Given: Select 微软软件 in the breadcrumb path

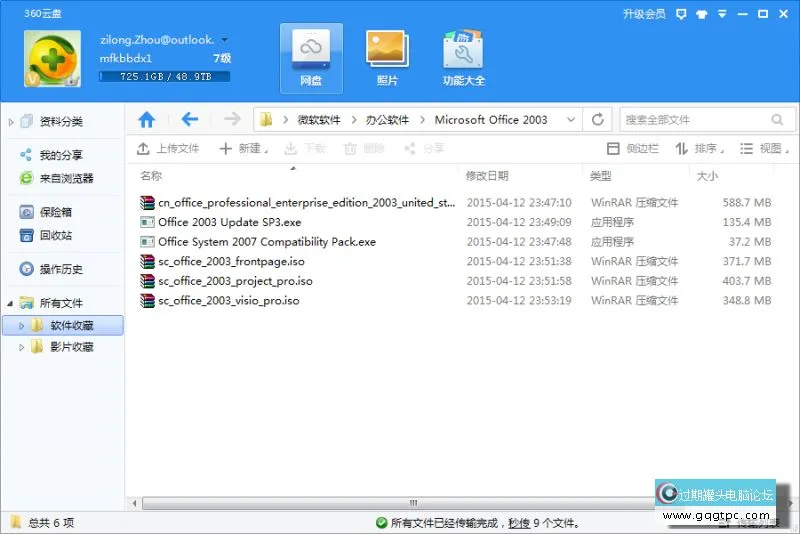Looking at the screenshot, I should click(319, 120).
